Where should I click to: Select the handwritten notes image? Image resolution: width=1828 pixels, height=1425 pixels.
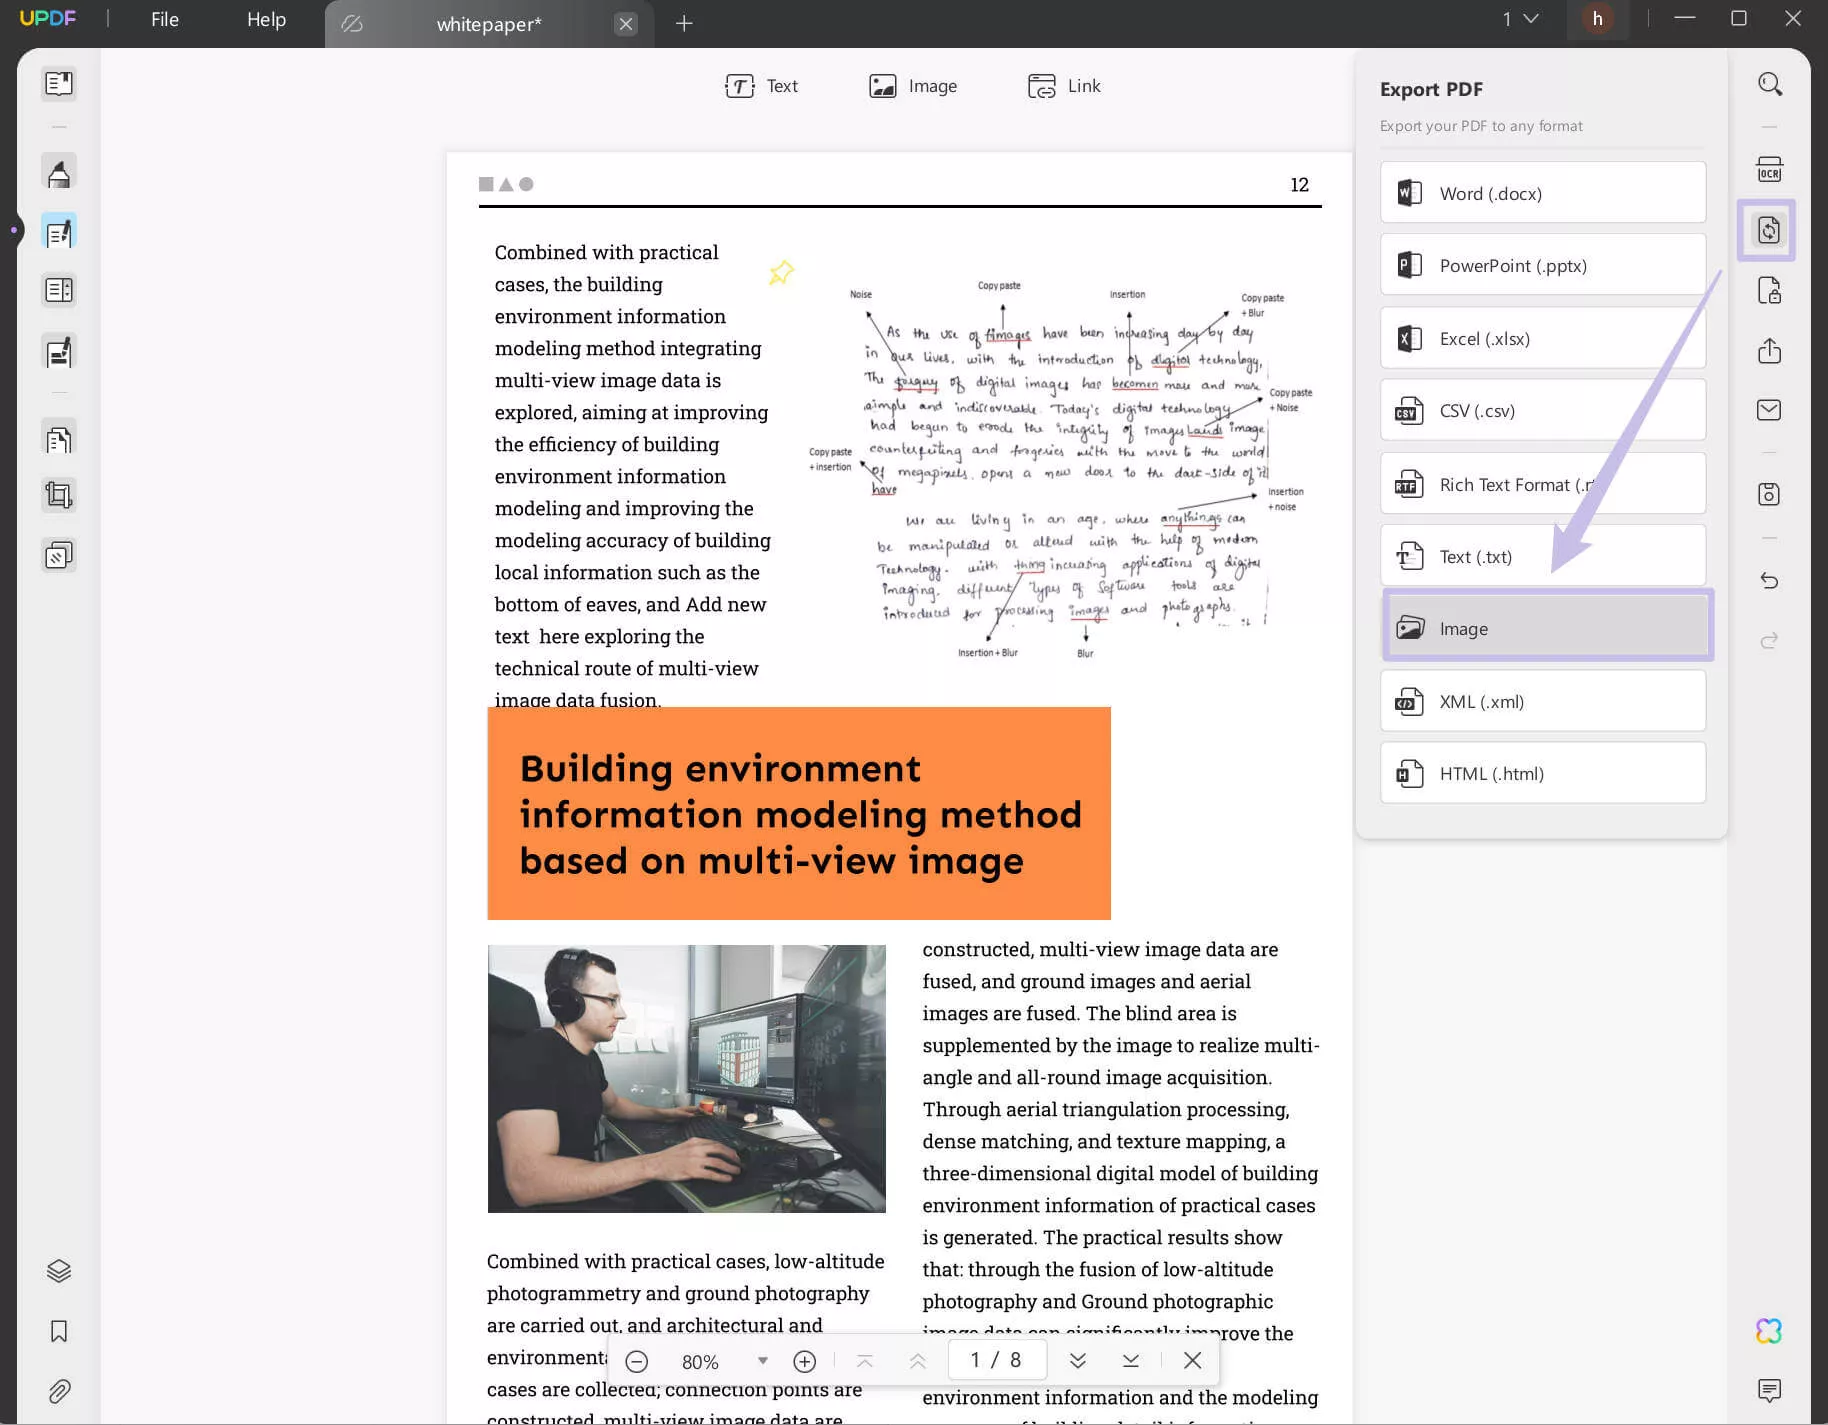click(x=1060, y=470)
